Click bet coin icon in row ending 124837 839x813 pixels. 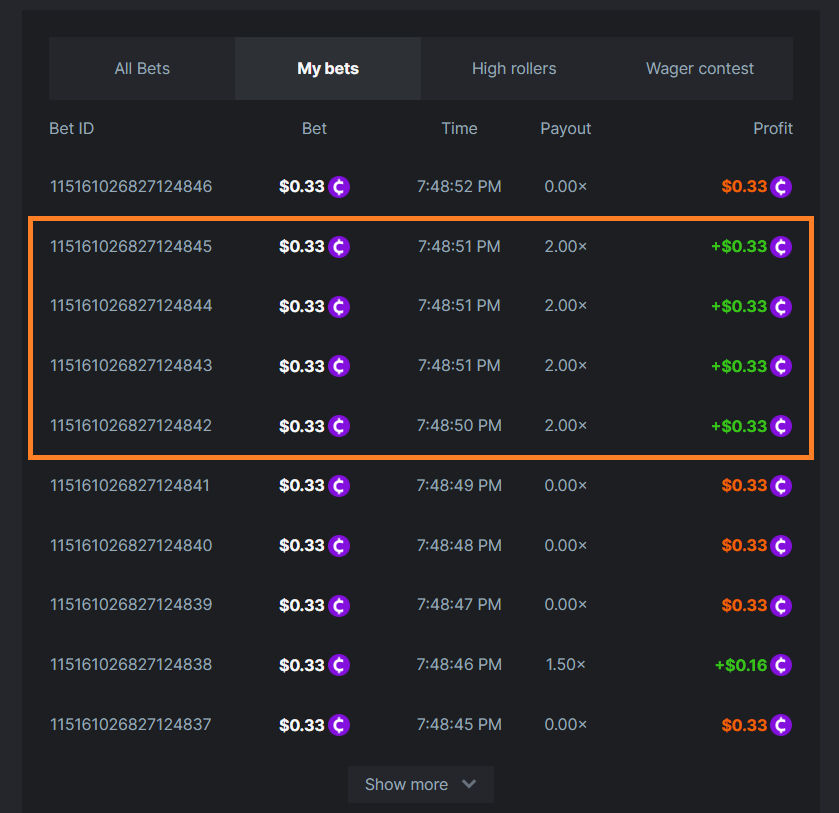click(x=339, y=725)
